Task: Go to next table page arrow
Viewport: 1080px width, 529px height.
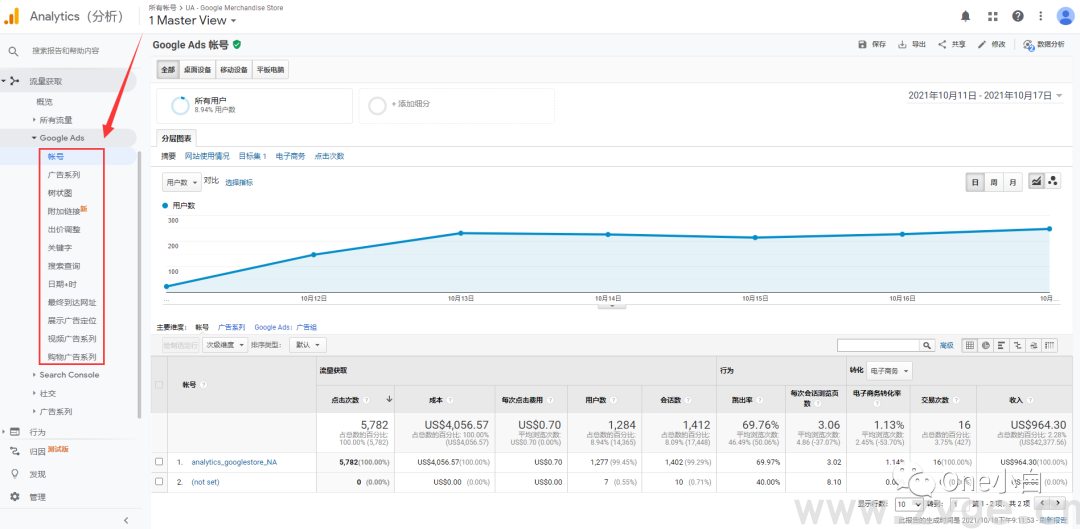Action: pyautogui.click(x=1059, y=504)
